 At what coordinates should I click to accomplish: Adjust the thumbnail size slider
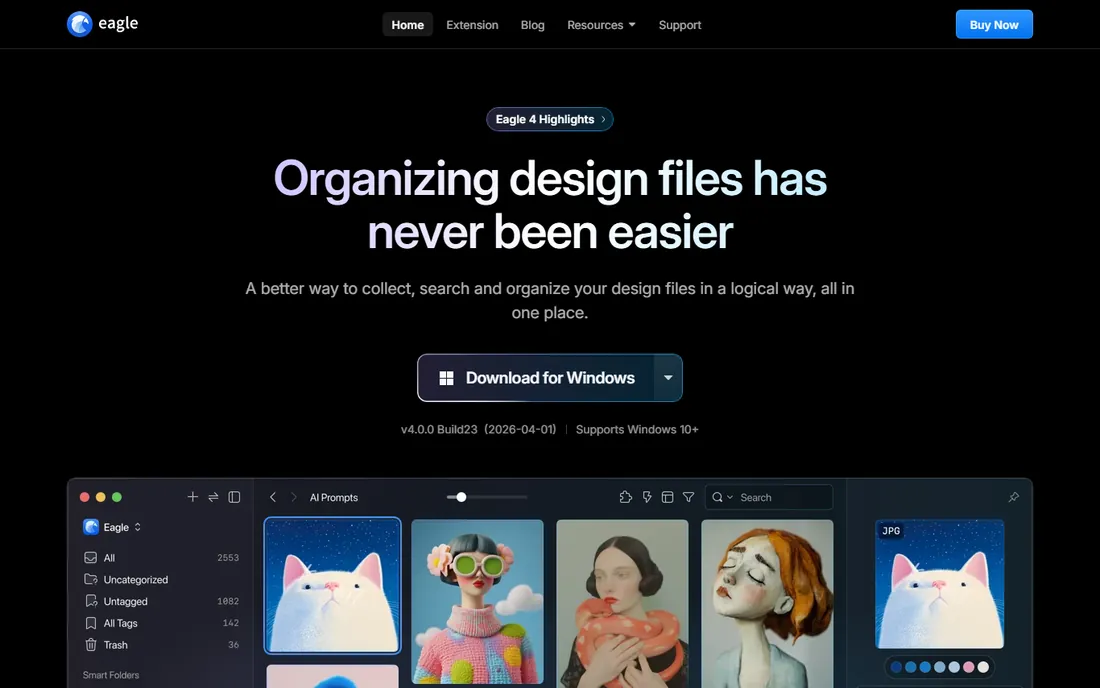point(461,497)
